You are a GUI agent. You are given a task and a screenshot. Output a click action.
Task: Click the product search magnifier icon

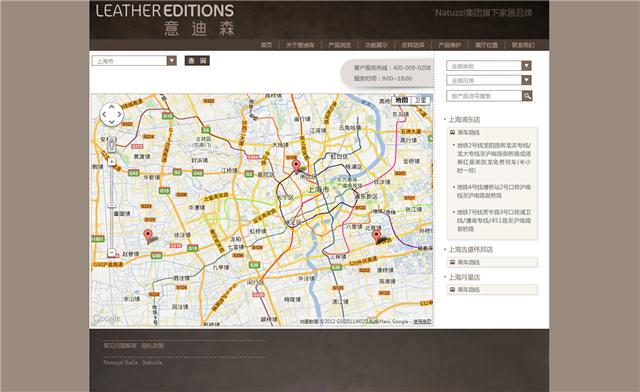coord(527,96)
